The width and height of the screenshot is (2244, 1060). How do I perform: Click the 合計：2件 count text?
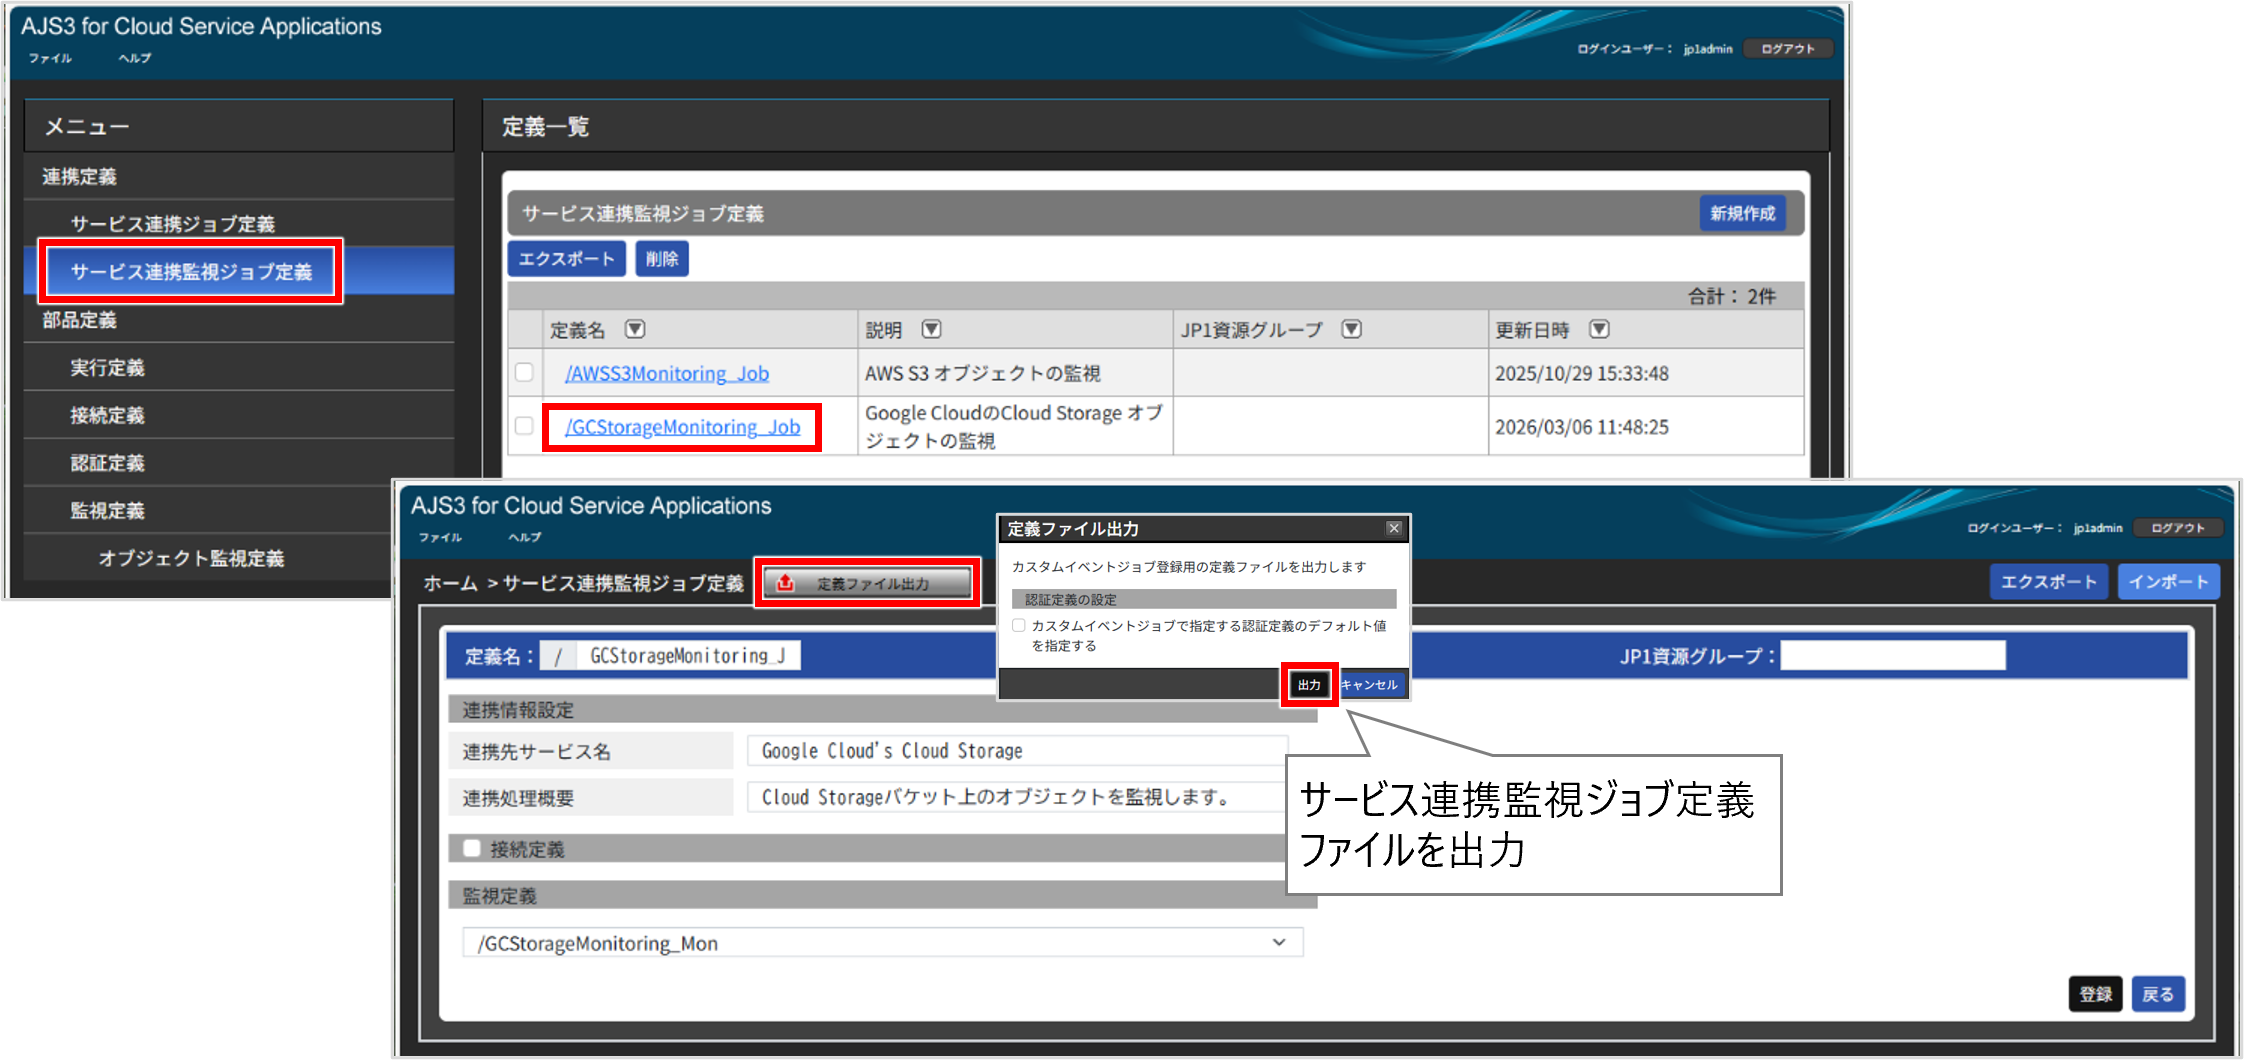click(x=1732, y=296)
